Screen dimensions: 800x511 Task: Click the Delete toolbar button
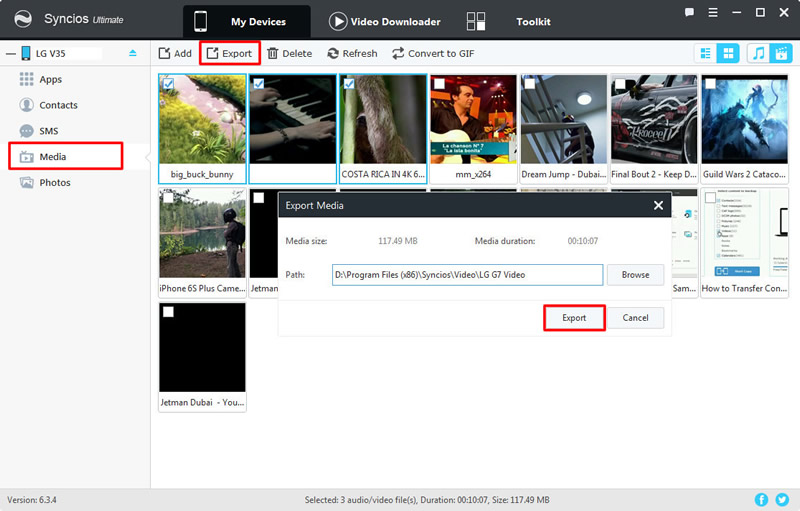pos(290,53)
